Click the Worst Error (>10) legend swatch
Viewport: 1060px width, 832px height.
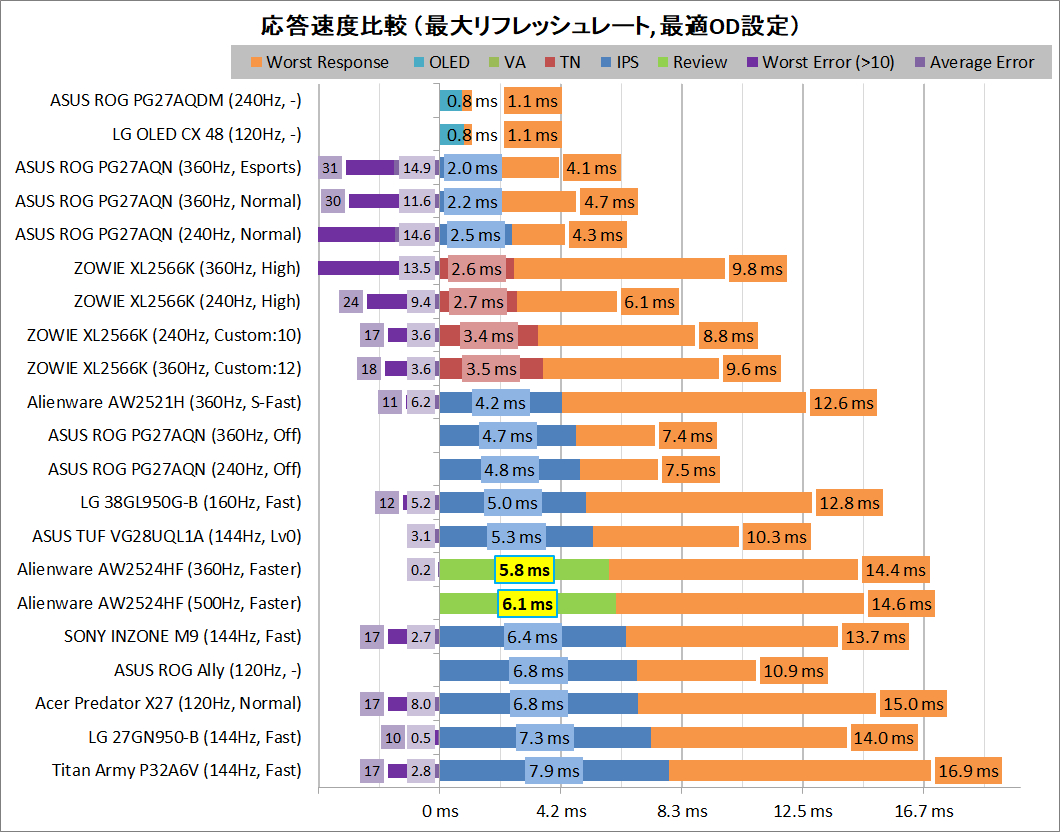(752, 63)
